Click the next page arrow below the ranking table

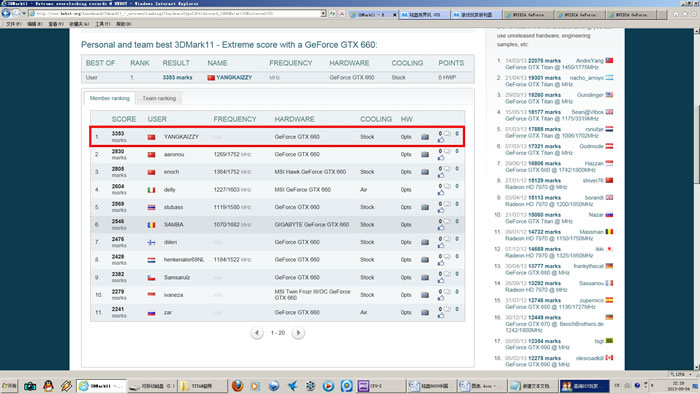point(298,333)
